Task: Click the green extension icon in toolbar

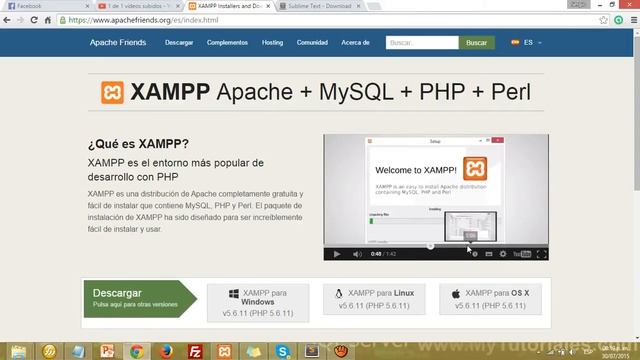Action: [619, 20]
